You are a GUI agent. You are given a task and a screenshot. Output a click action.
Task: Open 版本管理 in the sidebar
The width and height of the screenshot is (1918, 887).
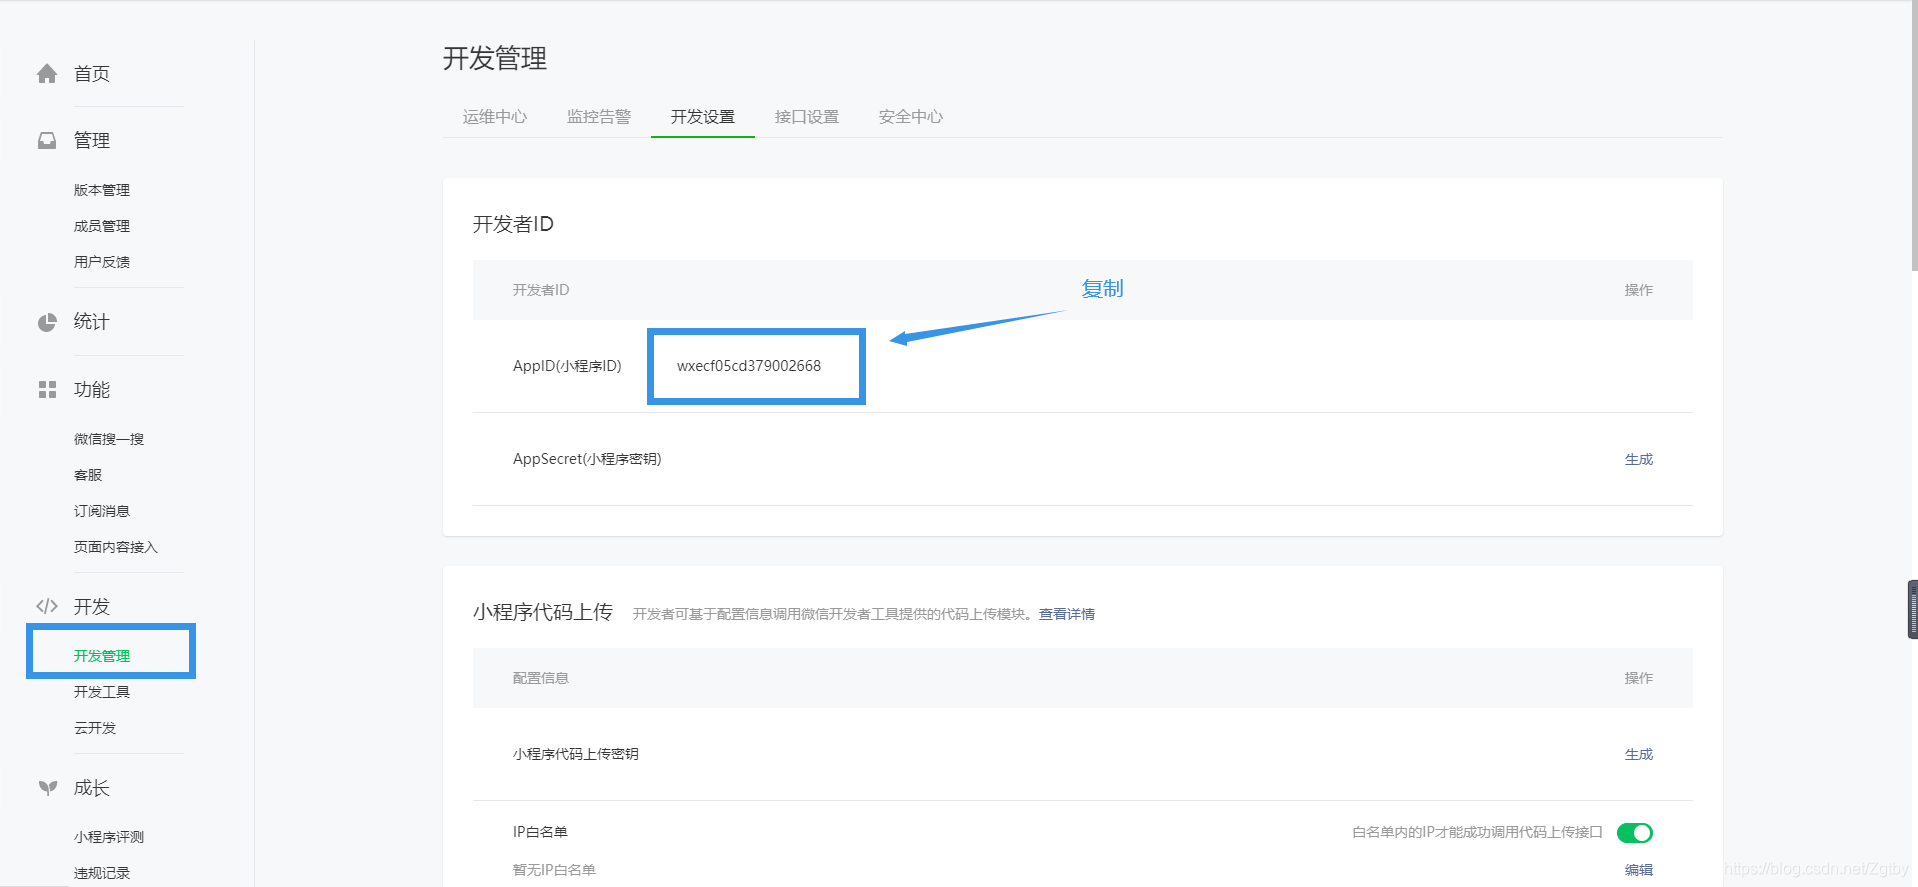pyautogui.click(x=102, y=190)
